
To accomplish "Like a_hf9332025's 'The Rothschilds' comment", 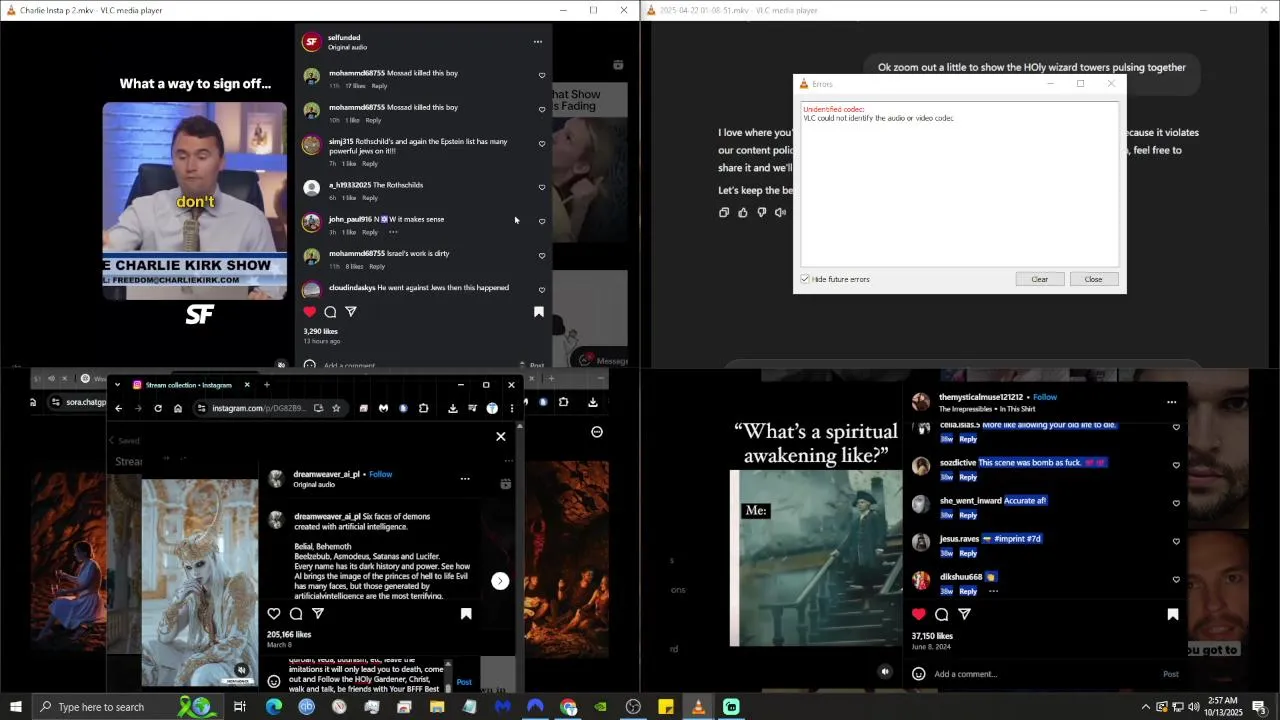I will click(x=542, y=187).
